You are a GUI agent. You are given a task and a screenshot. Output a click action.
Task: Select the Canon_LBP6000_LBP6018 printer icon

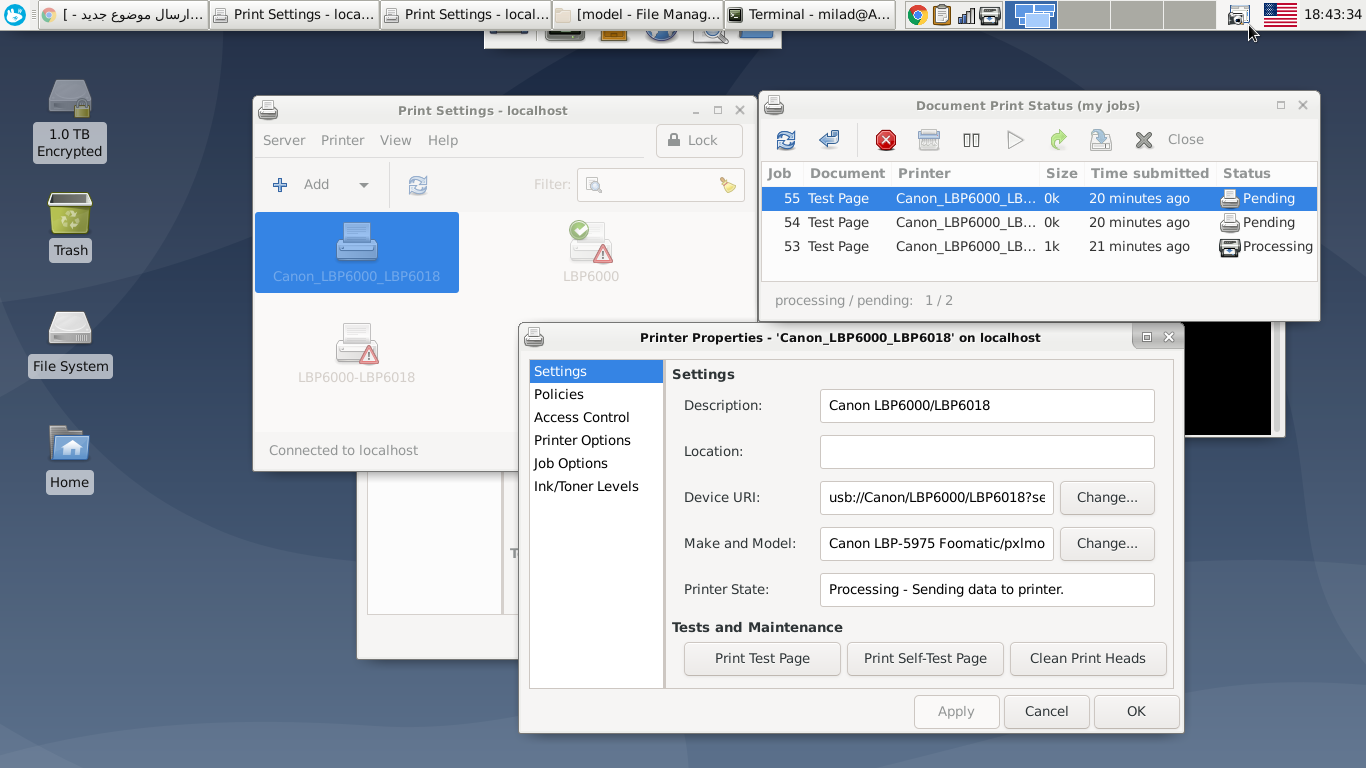[357, 252]
